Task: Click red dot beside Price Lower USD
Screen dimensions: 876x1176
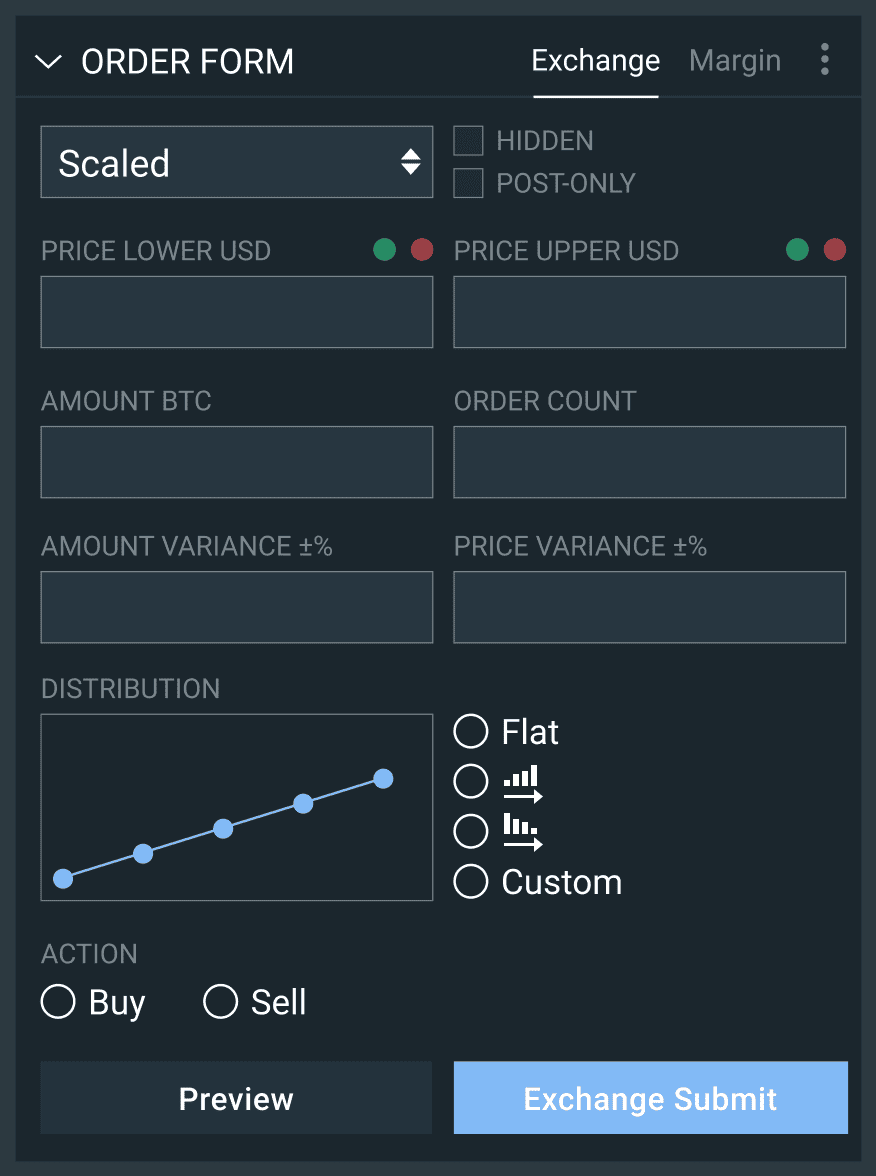Action: coord(422,249)
